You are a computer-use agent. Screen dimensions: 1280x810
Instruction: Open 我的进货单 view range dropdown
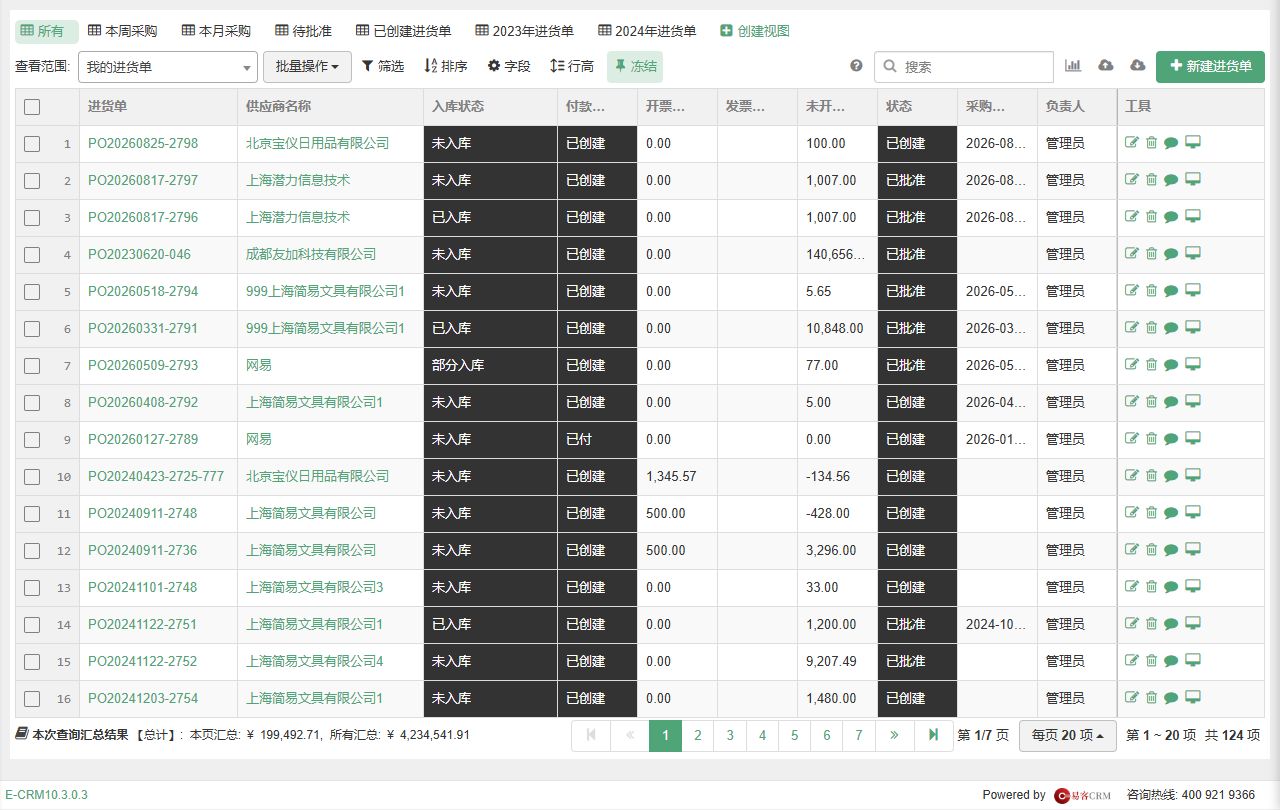point(168,67)
